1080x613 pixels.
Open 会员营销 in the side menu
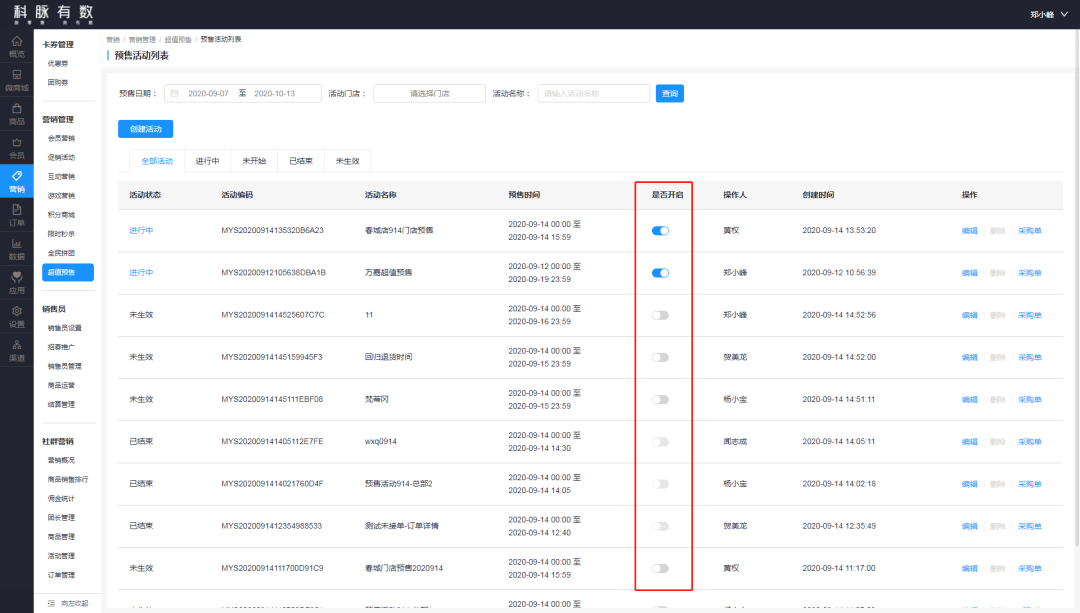coord(61,138)
